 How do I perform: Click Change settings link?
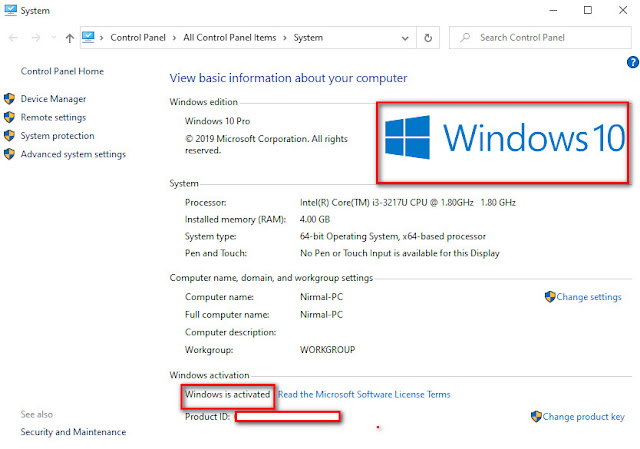[x=589, y=297]
